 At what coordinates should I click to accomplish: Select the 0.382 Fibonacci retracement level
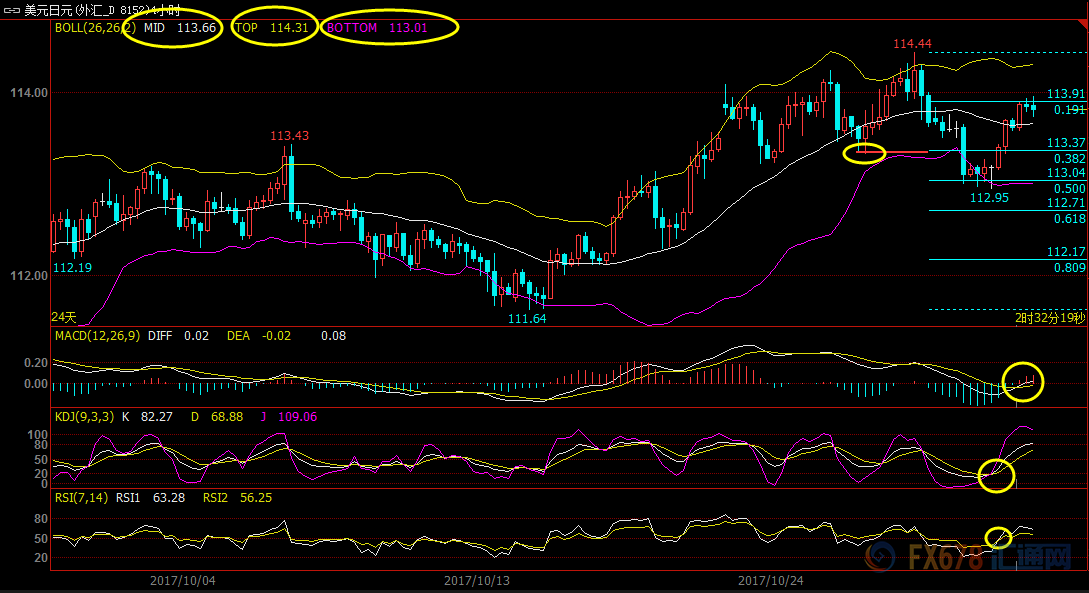(x=1069, y=159)
